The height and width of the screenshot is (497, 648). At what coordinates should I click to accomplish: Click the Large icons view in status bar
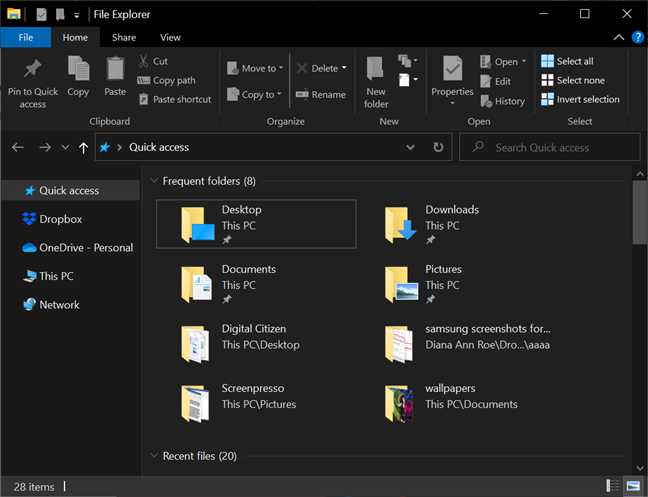[633, 485]
